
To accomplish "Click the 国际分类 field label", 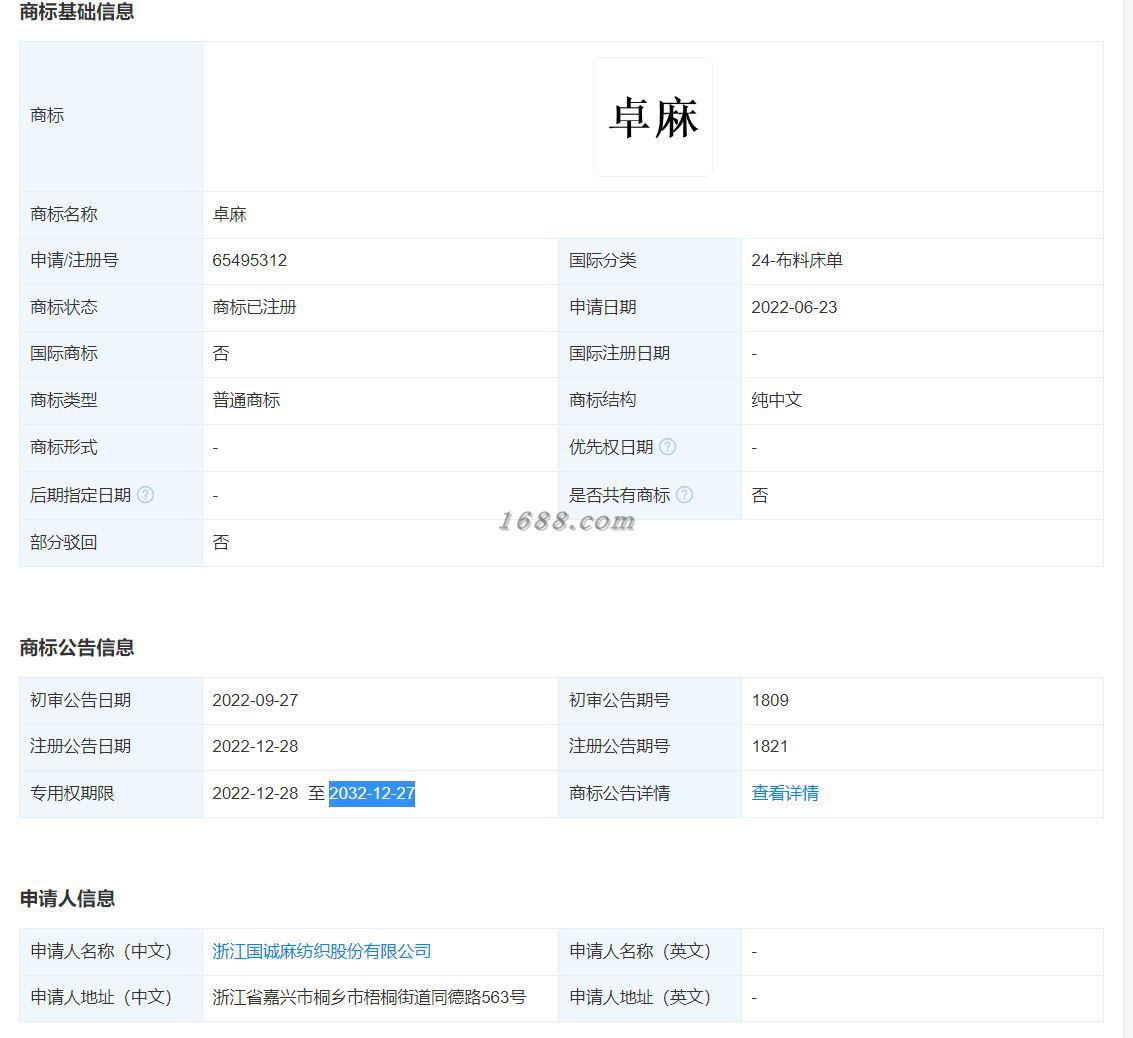I will coord(602,260).
